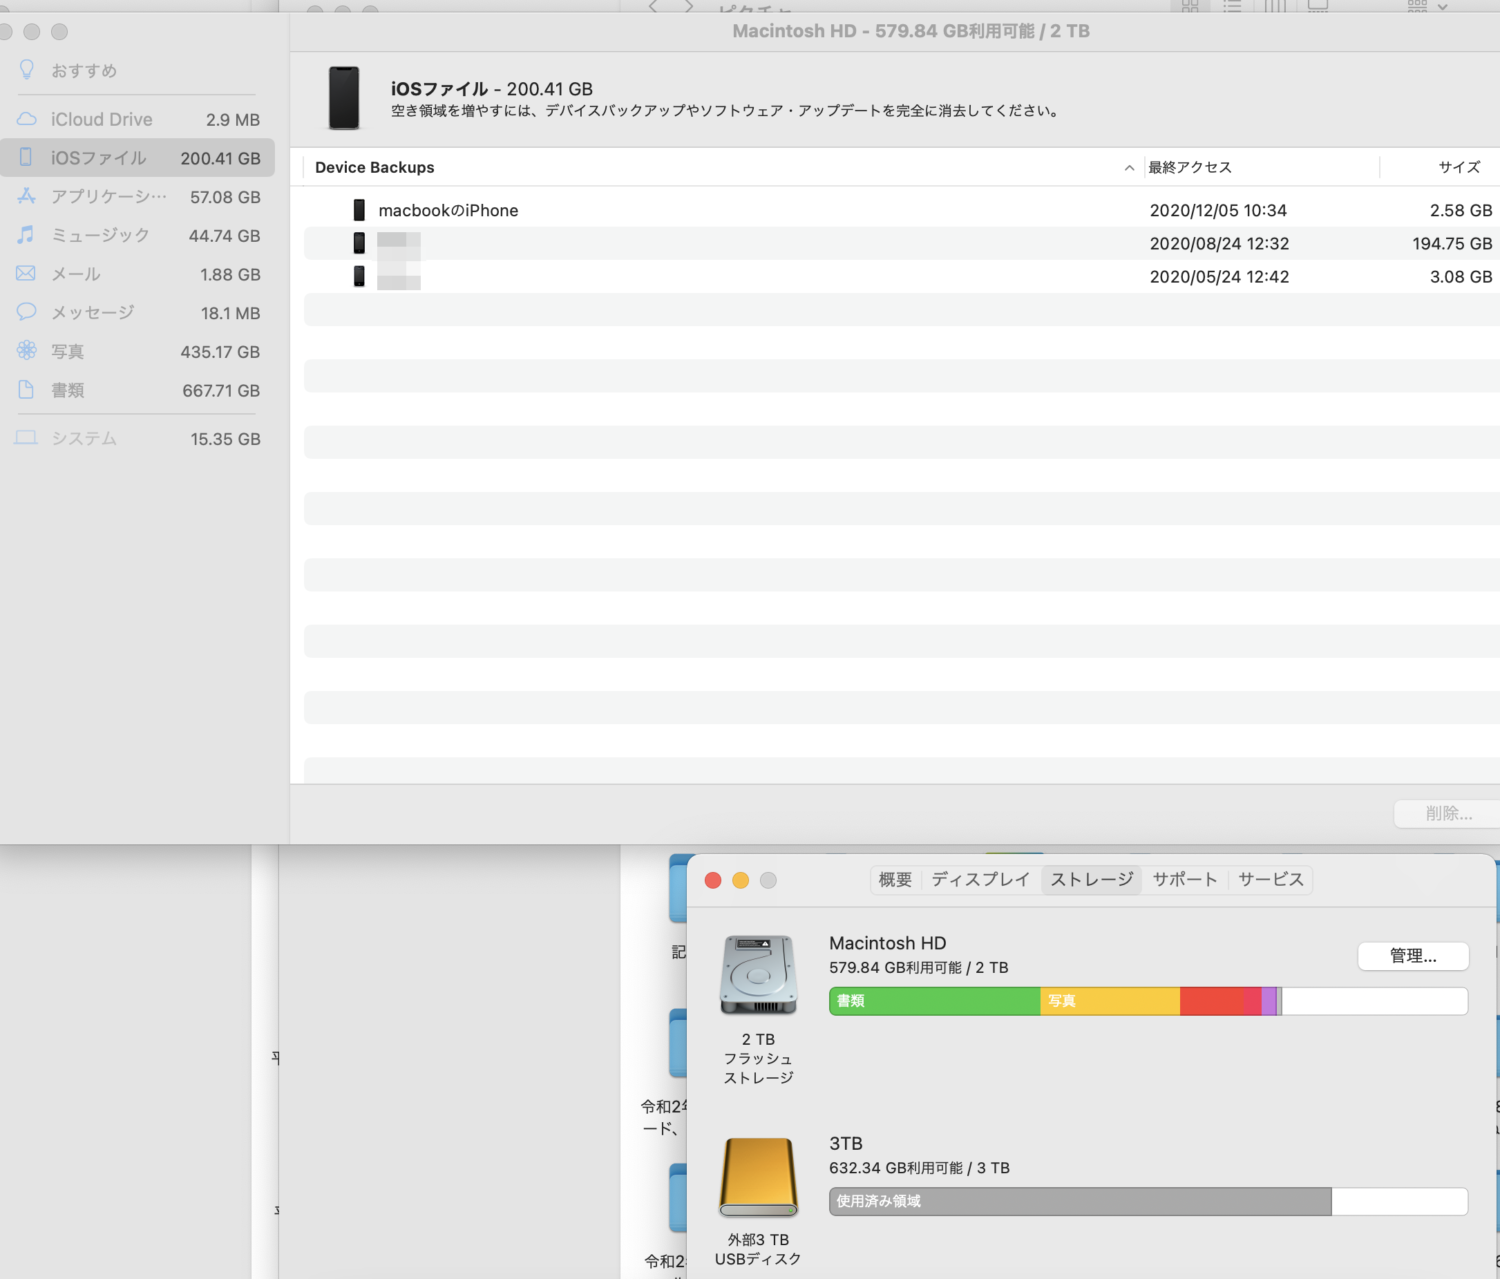Click the 管理... button for Macintosh HD
Screen dimensions: 1500x1279
click(1412, 956)
